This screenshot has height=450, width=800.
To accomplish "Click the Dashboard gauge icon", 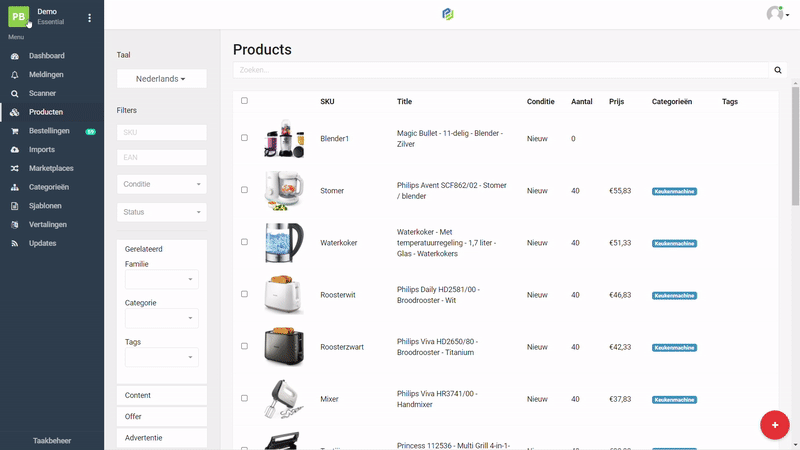I will click(15, 56).
